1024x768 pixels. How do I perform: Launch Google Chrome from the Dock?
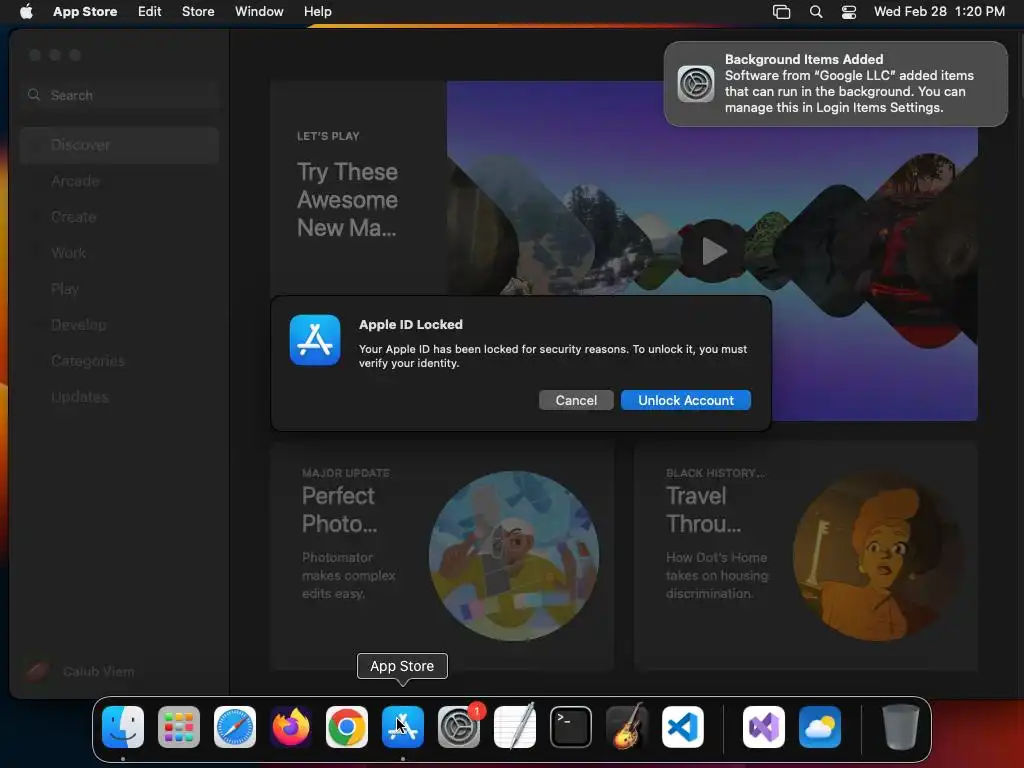[x=347, y=727]
